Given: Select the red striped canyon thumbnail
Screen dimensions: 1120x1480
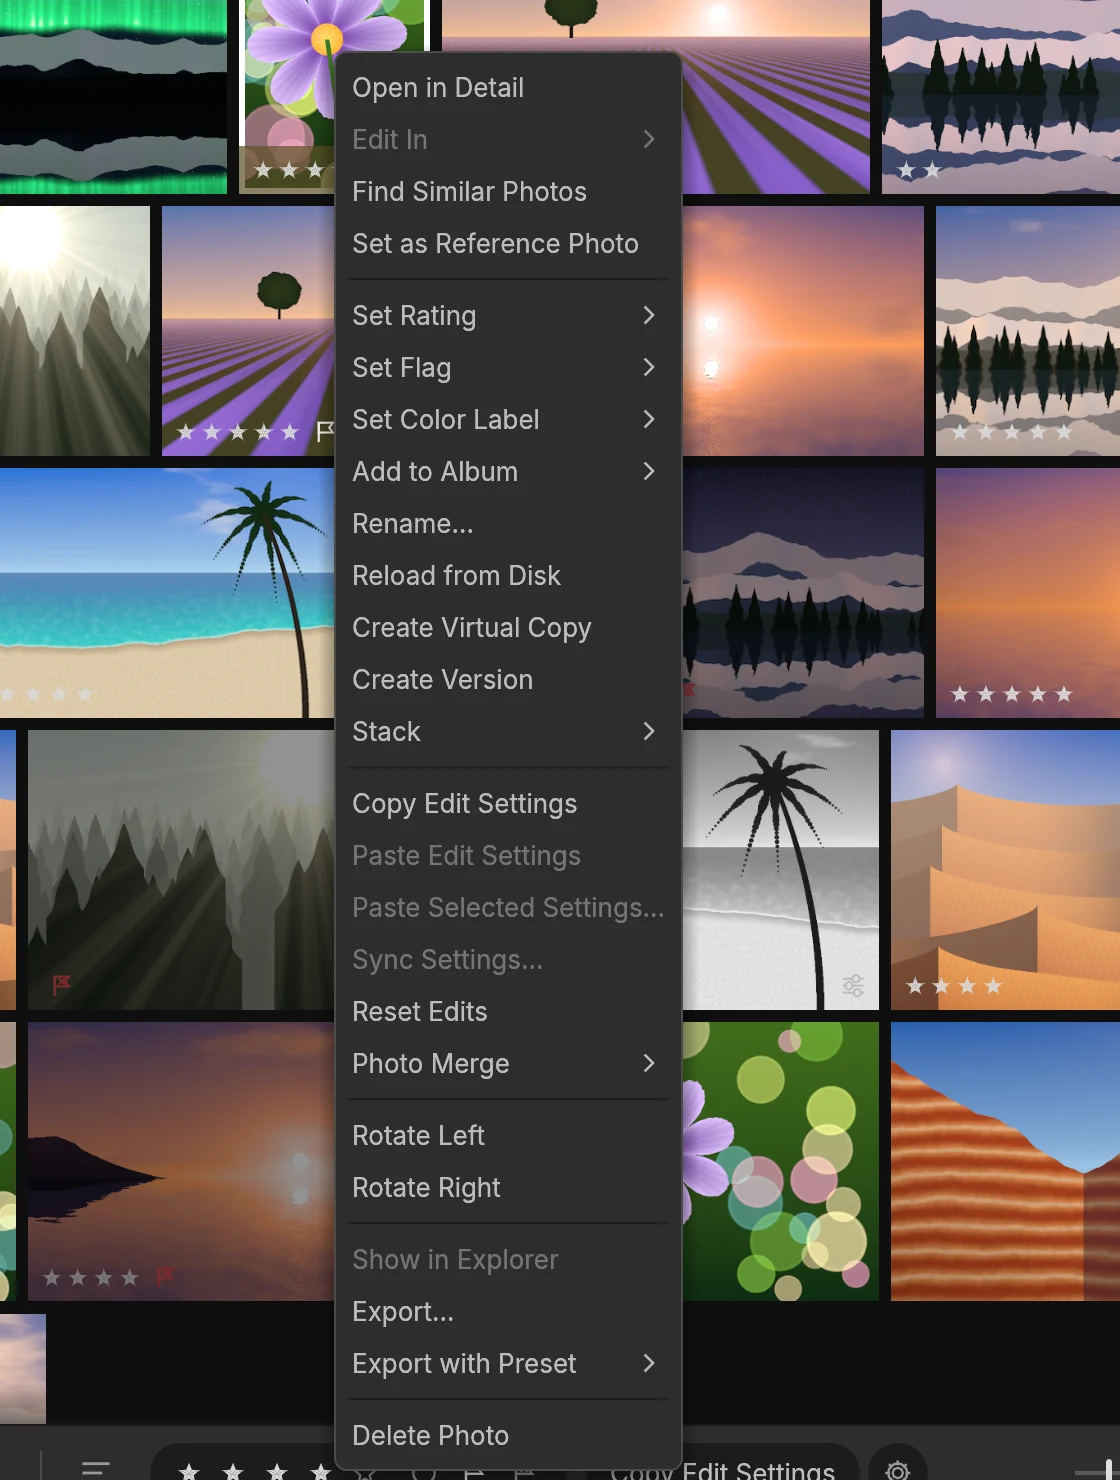Looking at the screenshot, I should (x=1005, y=1161).
